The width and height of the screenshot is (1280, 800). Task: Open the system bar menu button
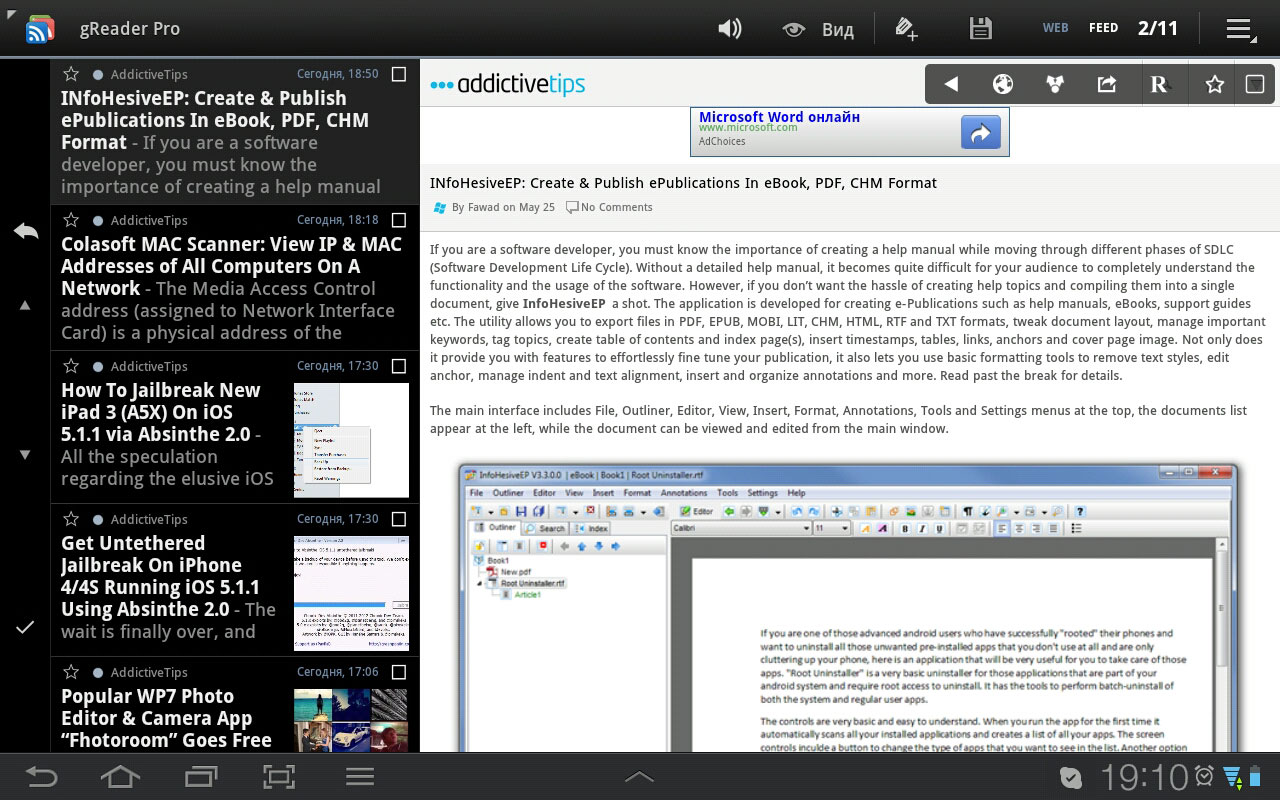point(359,776)
